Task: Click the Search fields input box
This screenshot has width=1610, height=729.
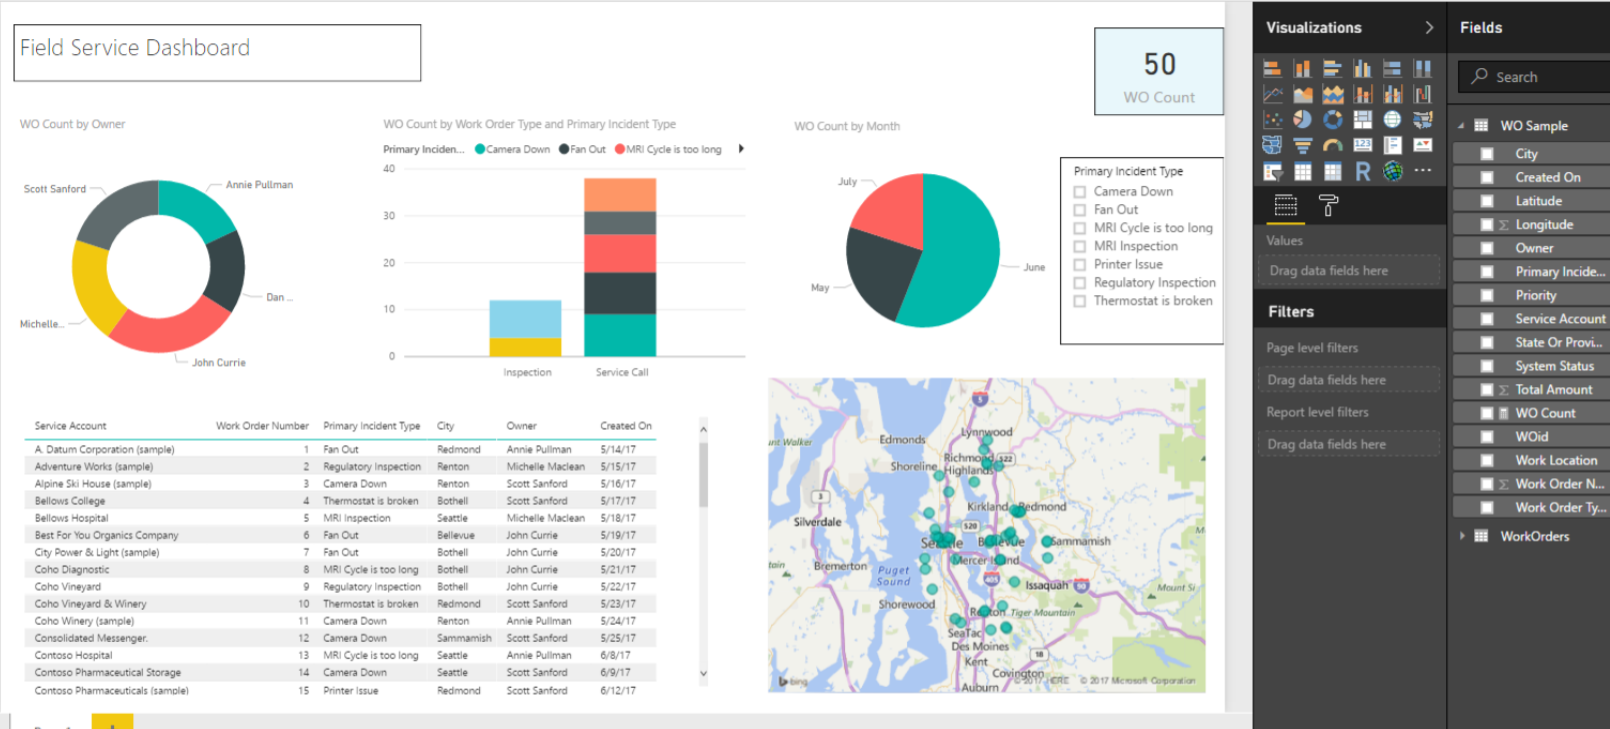Action: [1545, 77]
